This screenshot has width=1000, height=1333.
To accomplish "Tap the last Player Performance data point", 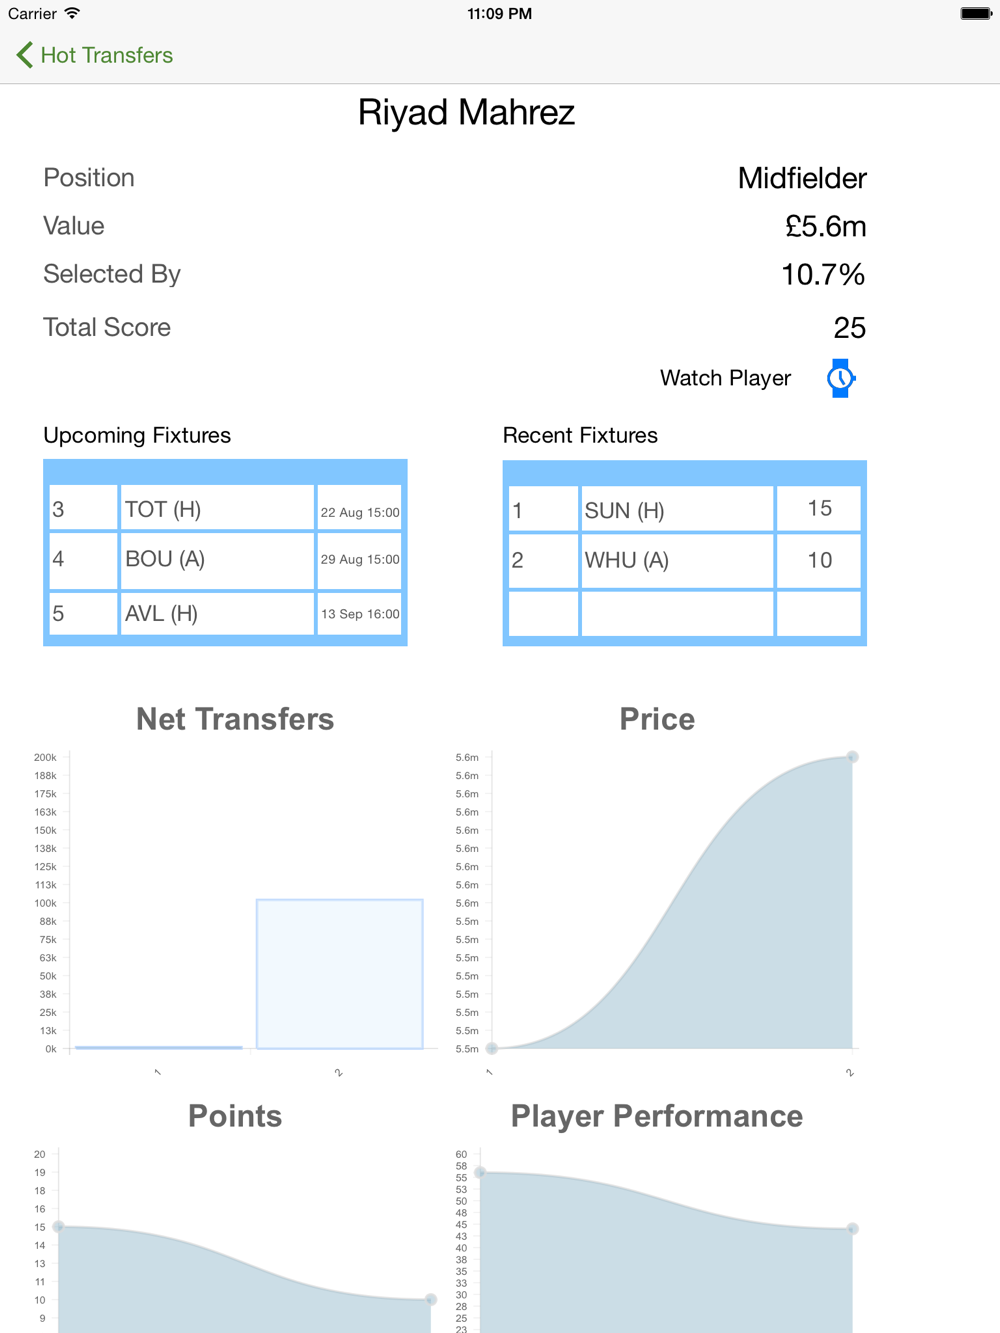I will 853,1228.
